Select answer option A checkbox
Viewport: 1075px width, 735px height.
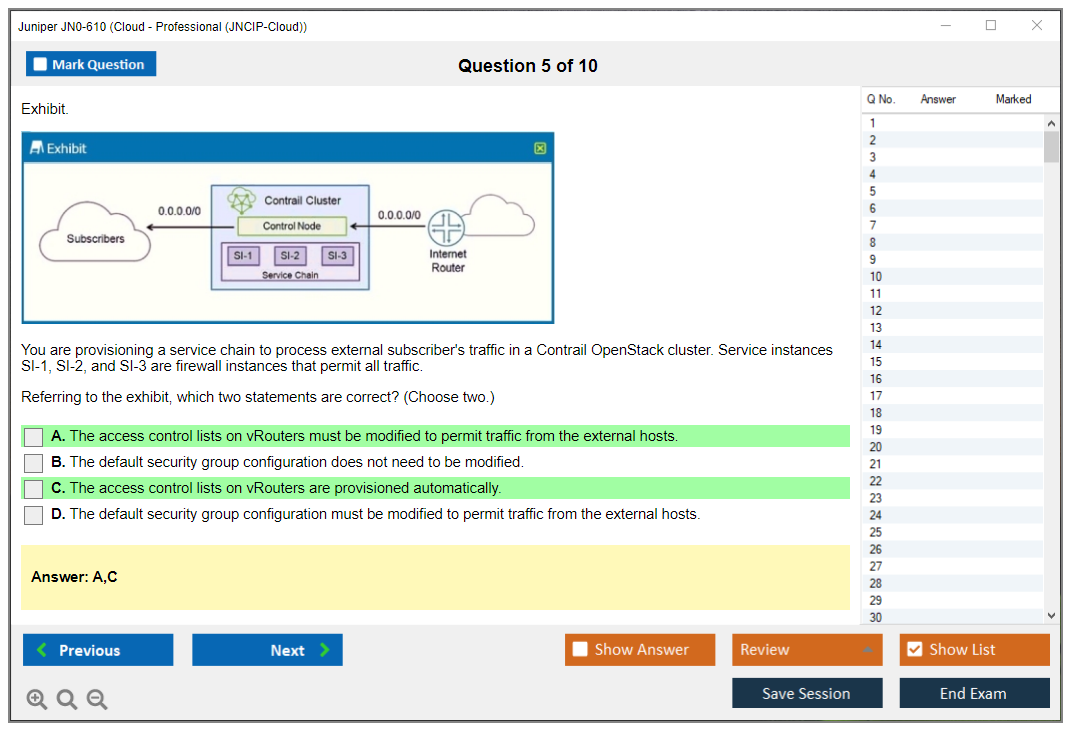pos(34,437)
